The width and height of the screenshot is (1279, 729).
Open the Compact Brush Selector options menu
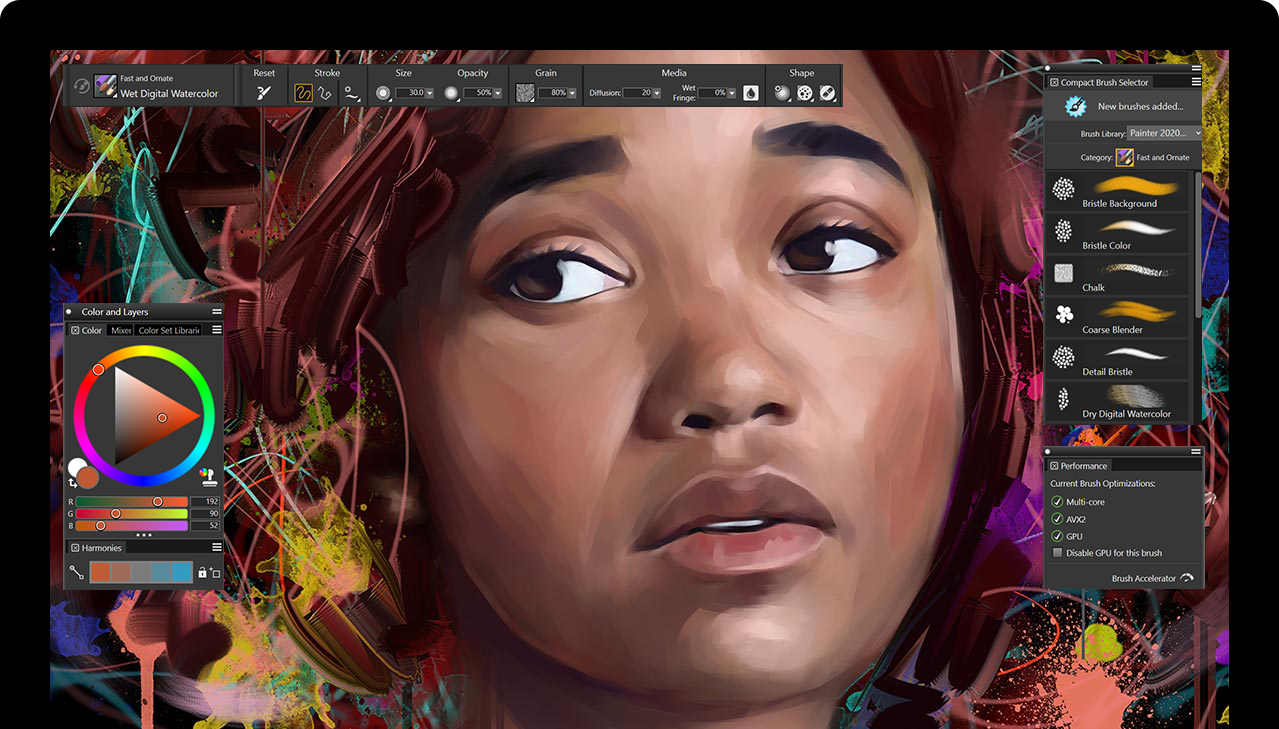pos(1196,82)
